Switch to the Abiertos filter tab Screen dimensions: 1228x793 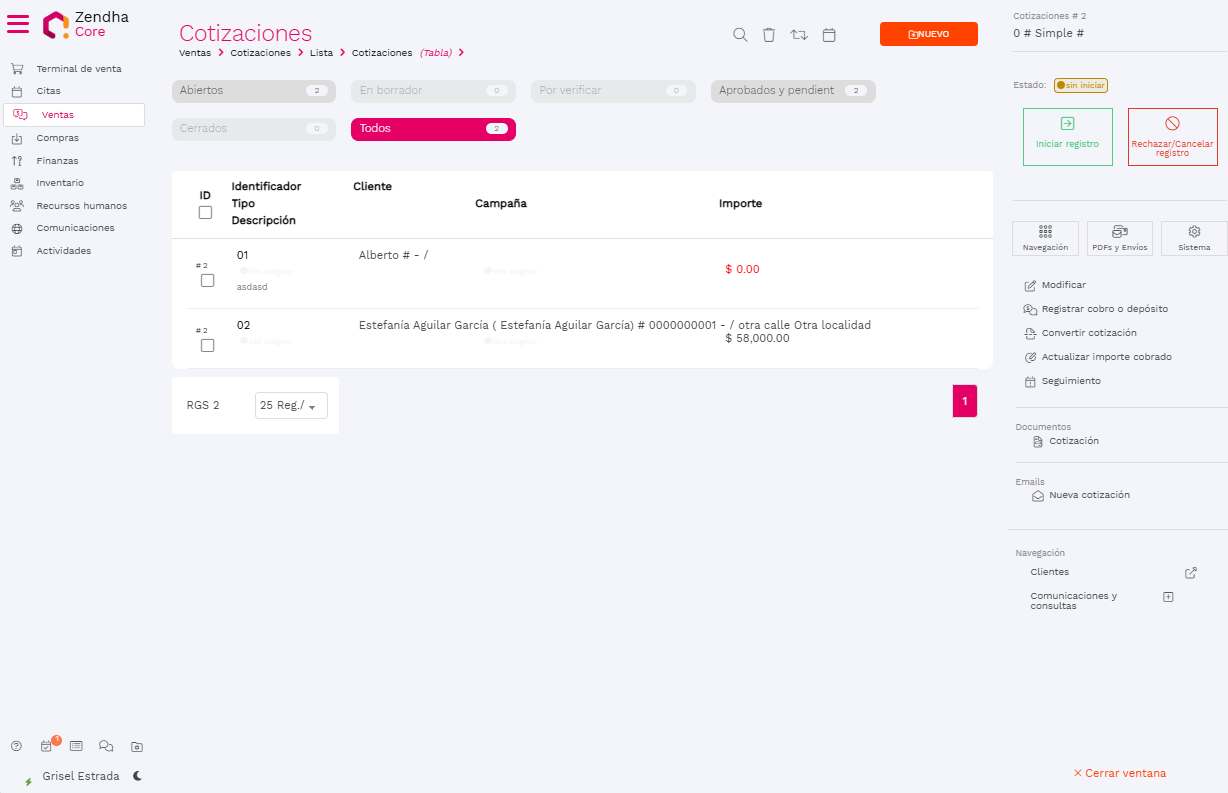click(x=254, y=91)
